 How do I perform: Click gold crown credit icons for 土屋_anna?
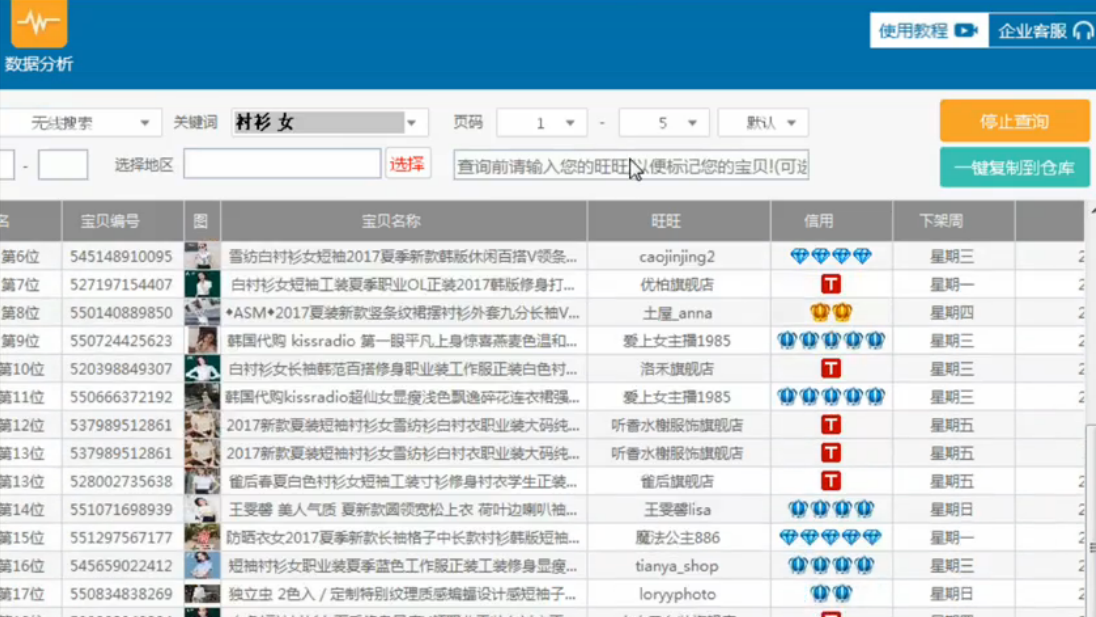tap(830, 313)
